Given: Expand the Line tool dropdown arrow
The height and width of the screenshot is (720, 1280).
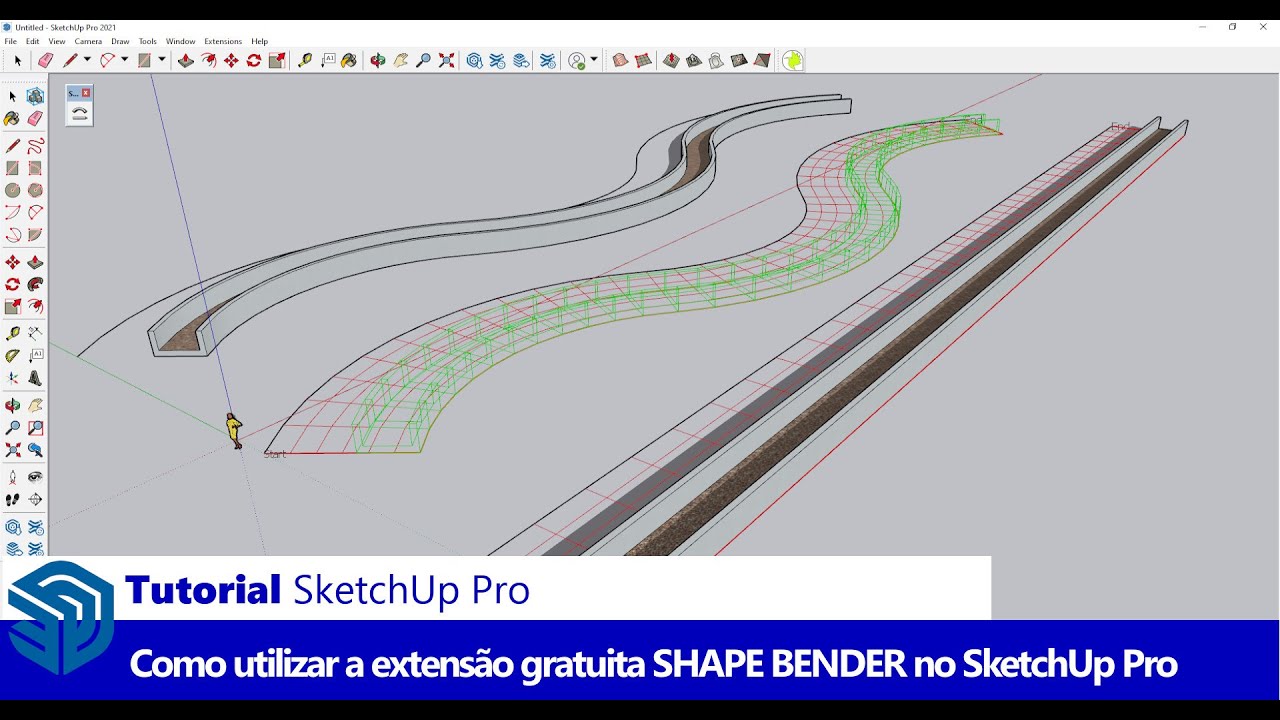Looking at the screenshot, I should 87,60.
